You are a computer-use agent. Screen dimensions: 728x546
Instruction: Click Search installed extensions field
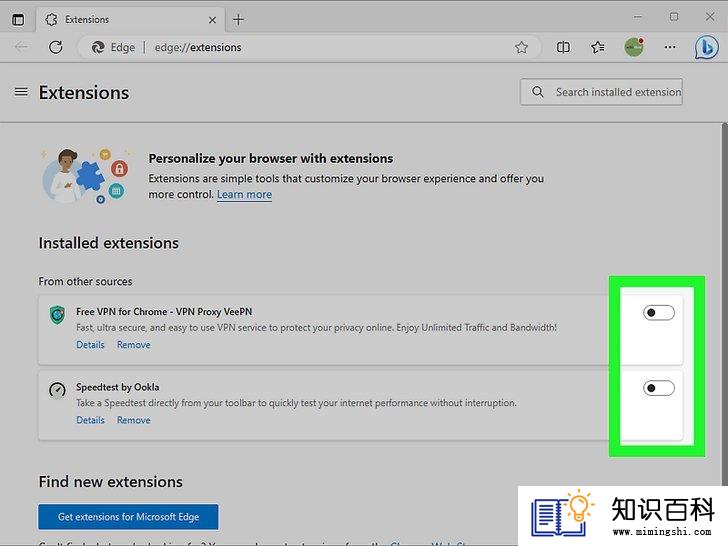[601, 92]
